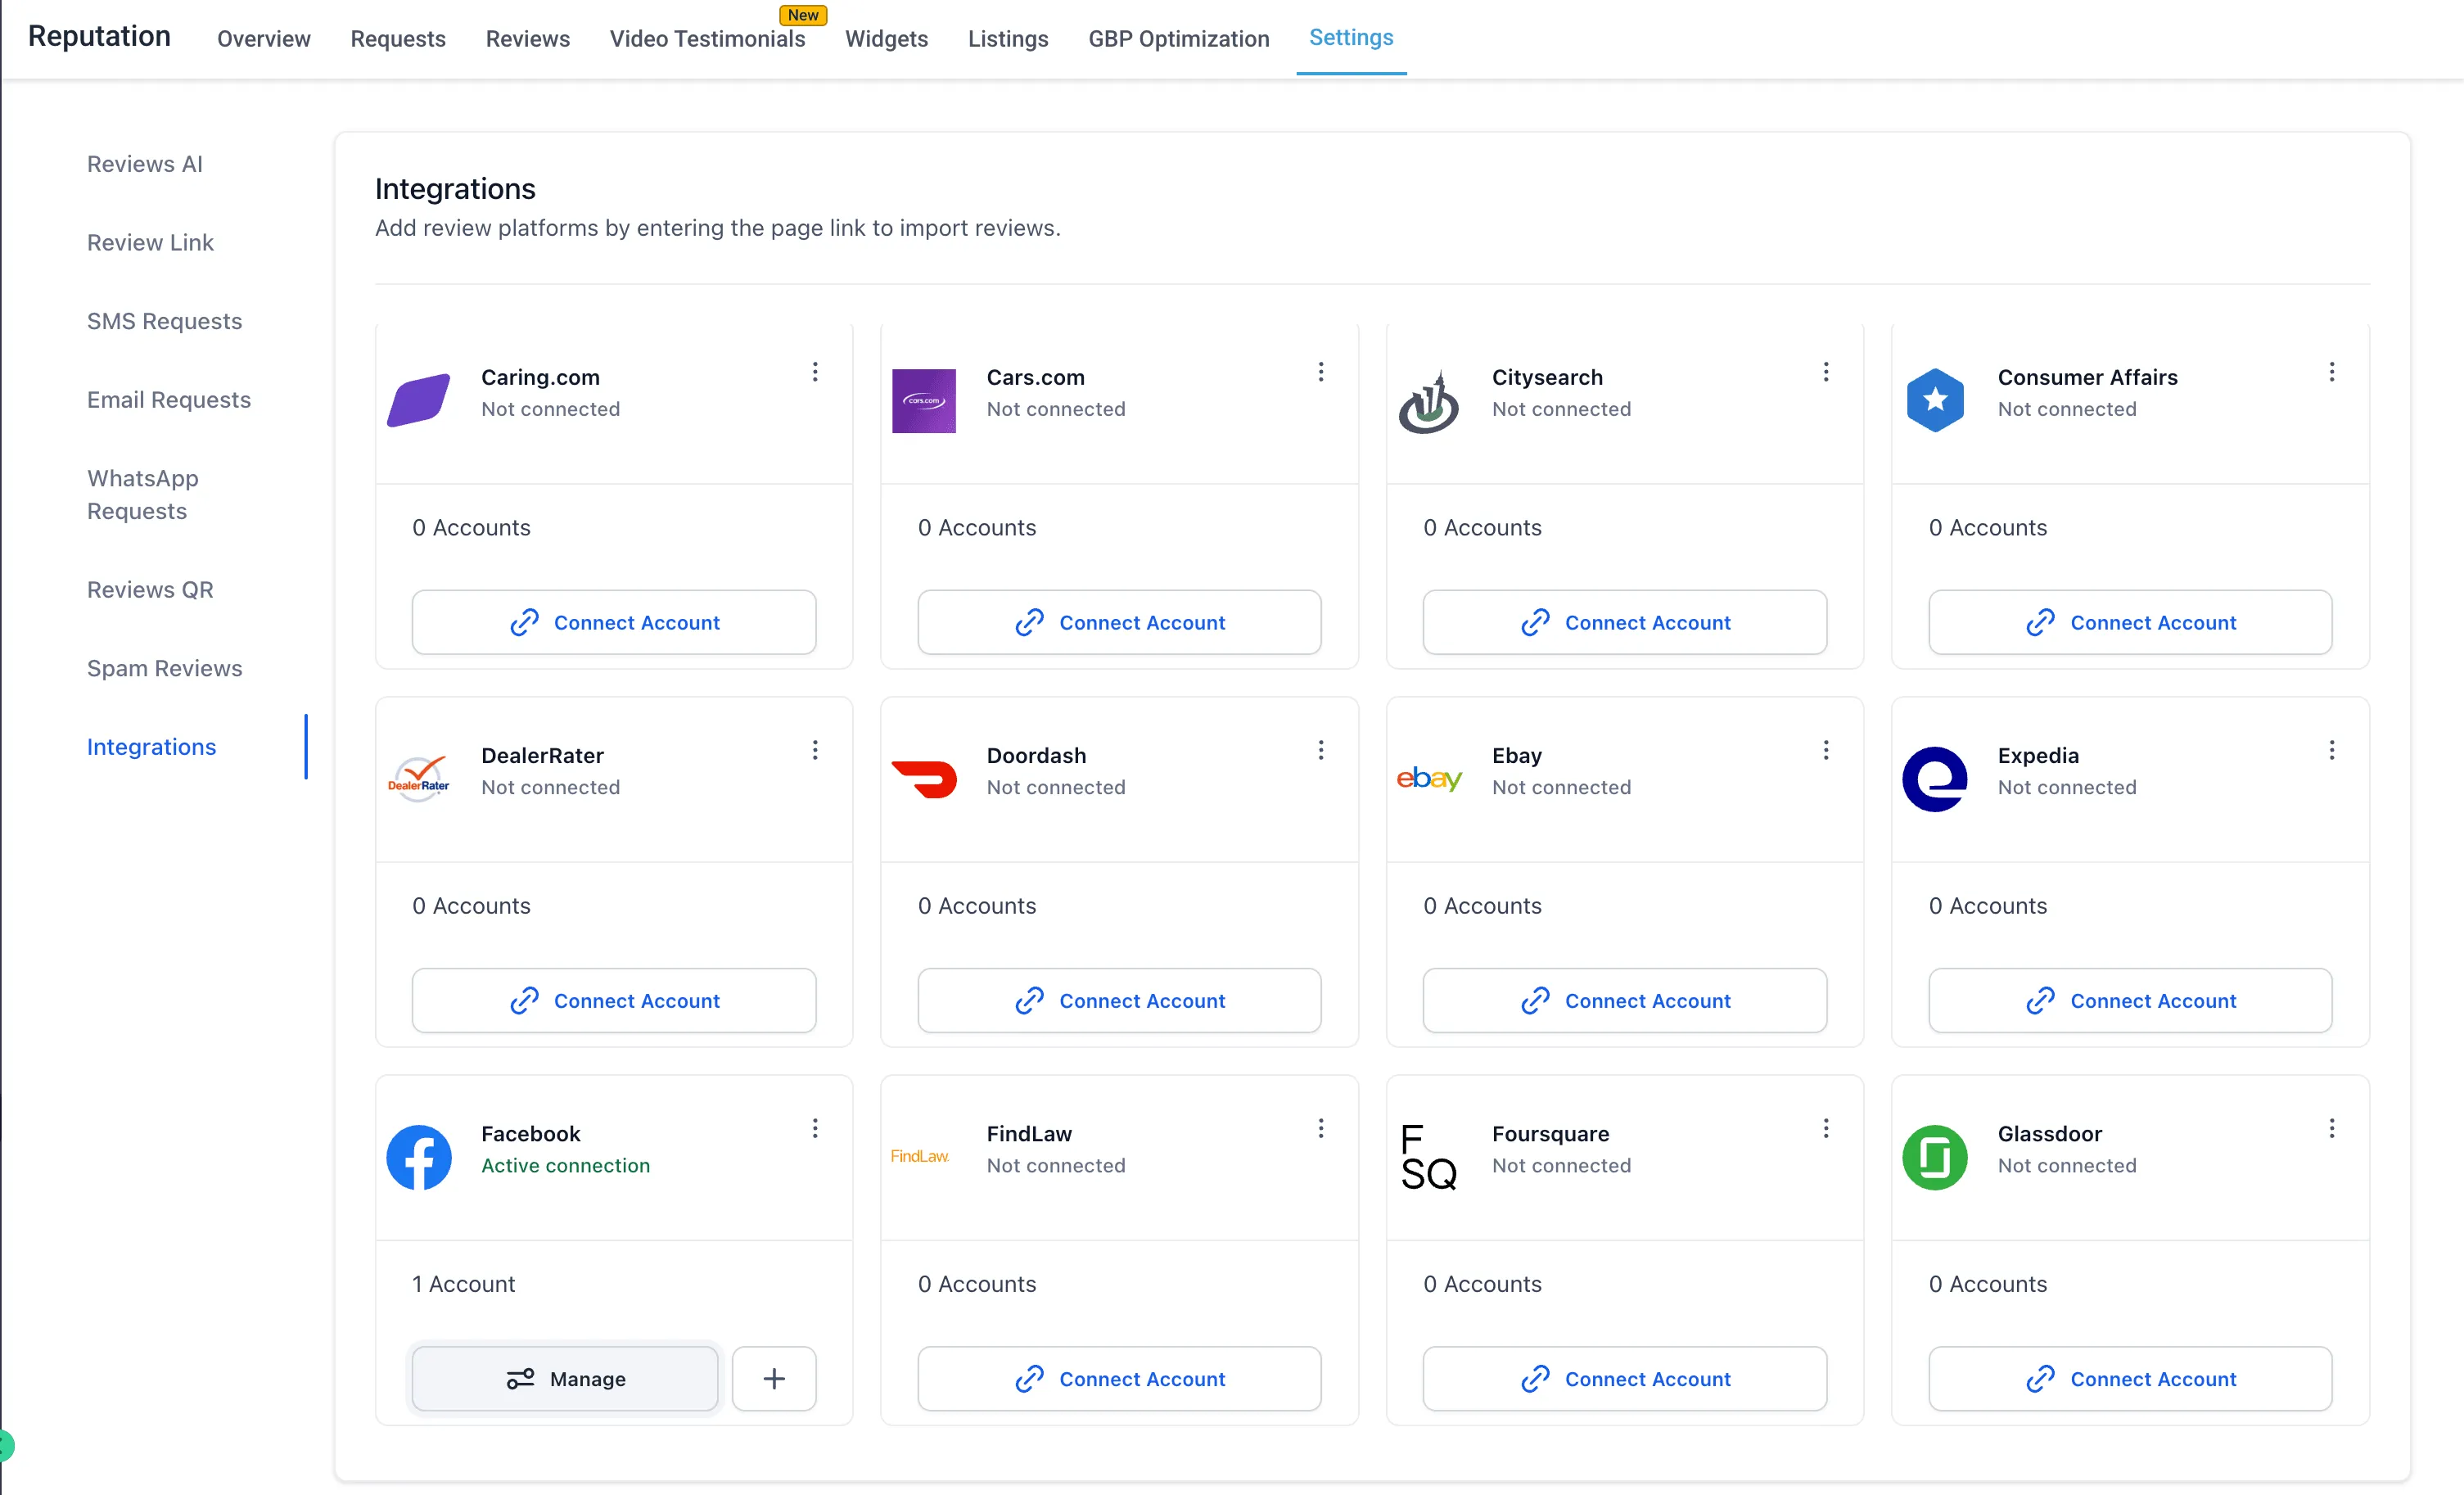Connect a Foursquare account
2464x1495 pixels.
point(1624,1378)
